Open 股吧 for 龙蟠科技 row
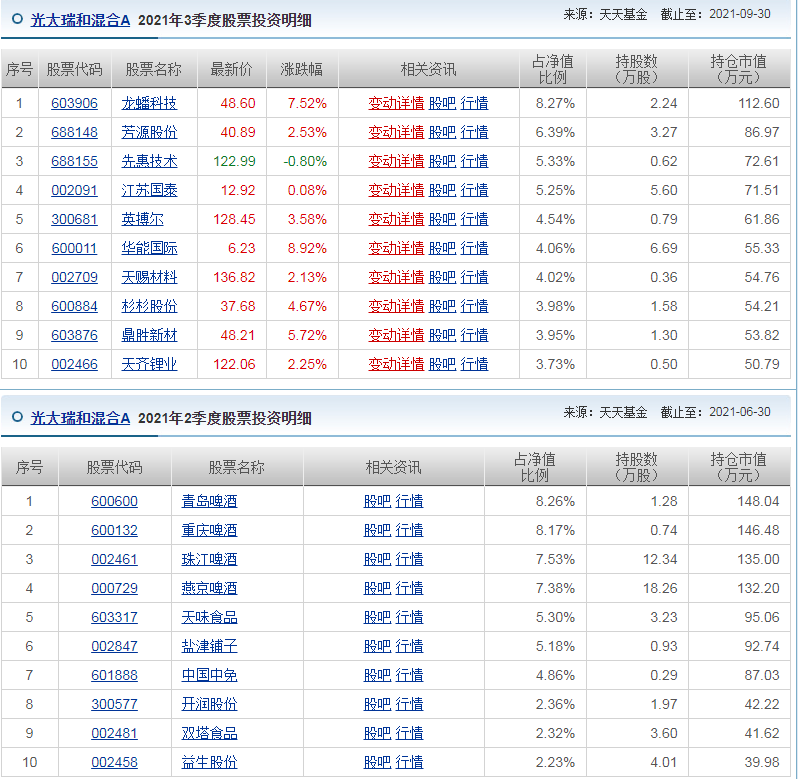 pyautogui.click(x=442, y=103)
